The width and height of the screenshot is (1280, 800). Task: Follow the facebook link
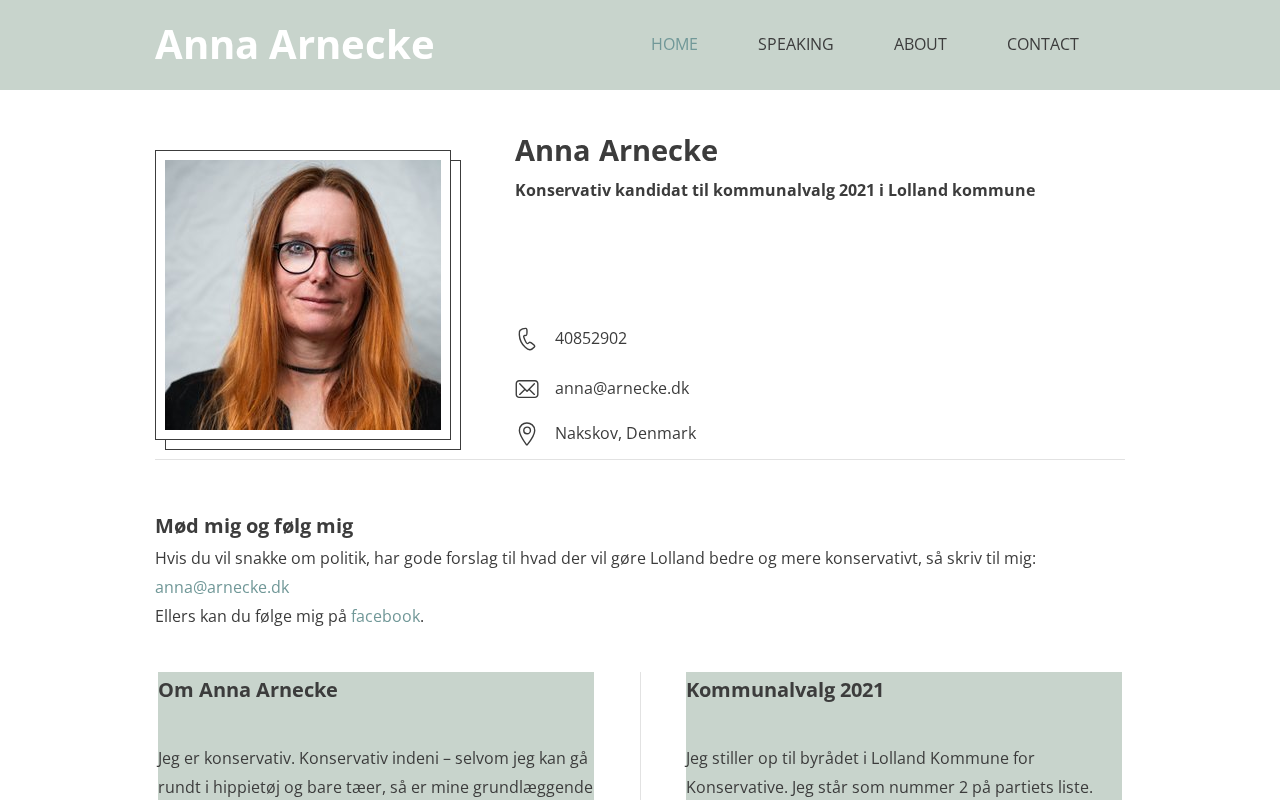385,616
